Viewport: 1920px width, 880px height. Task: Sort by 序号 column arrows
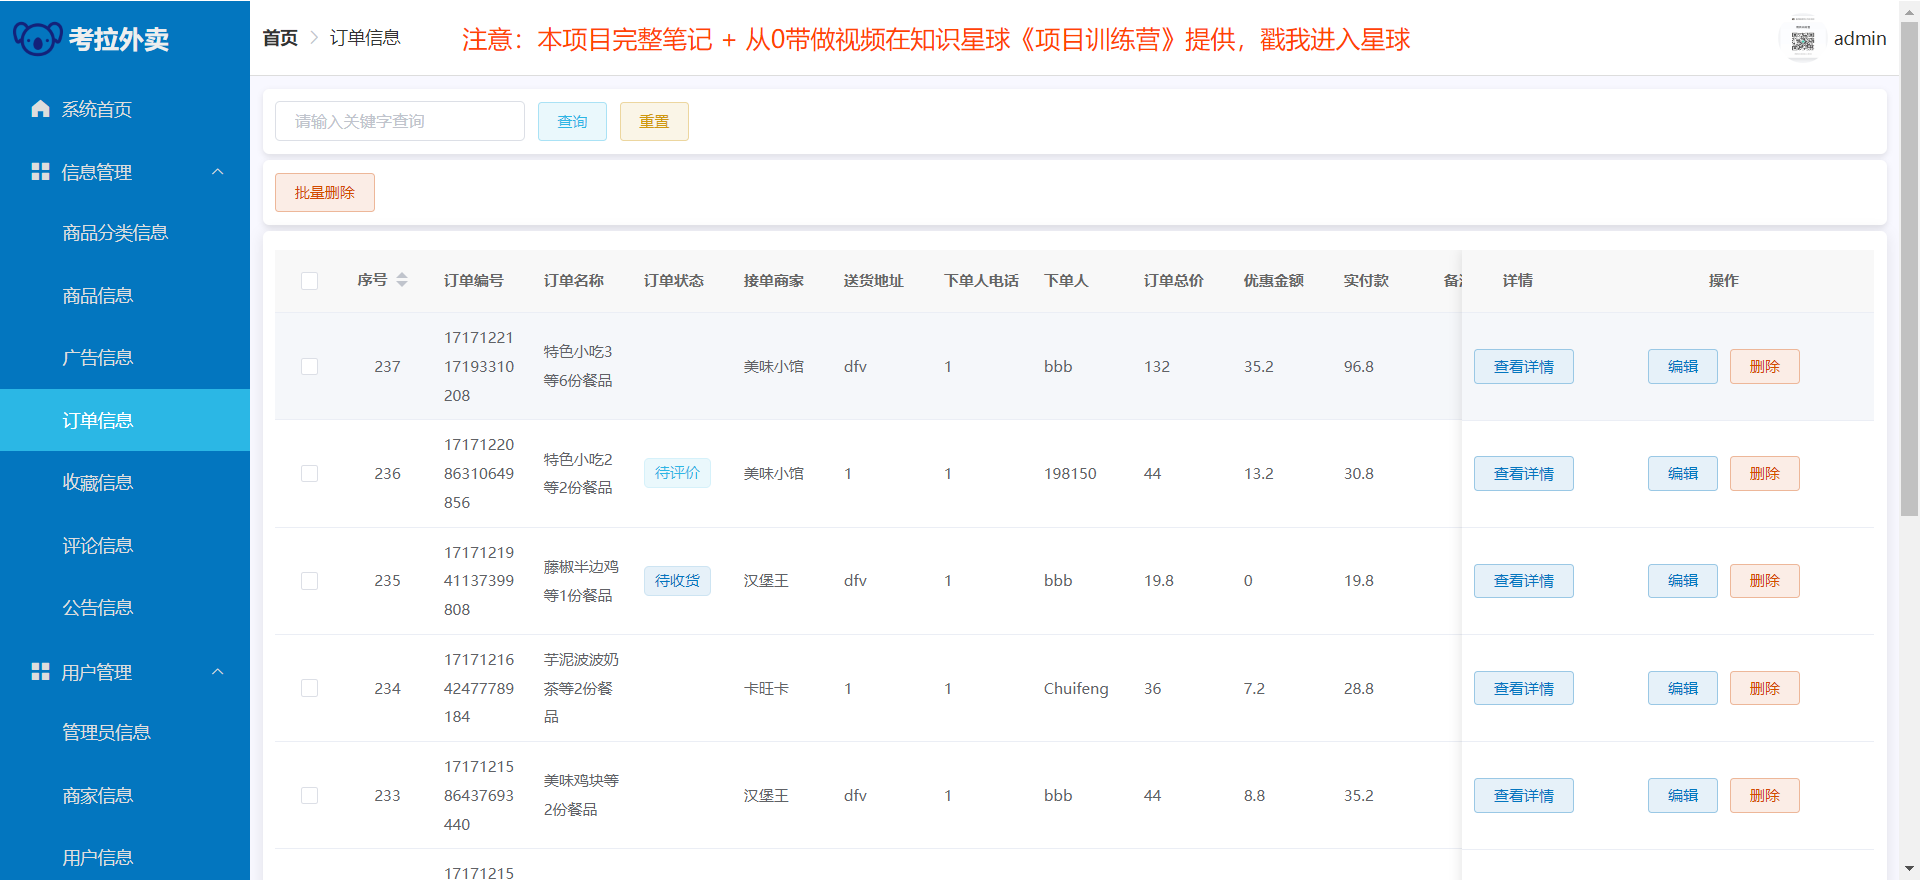(402, 280)
